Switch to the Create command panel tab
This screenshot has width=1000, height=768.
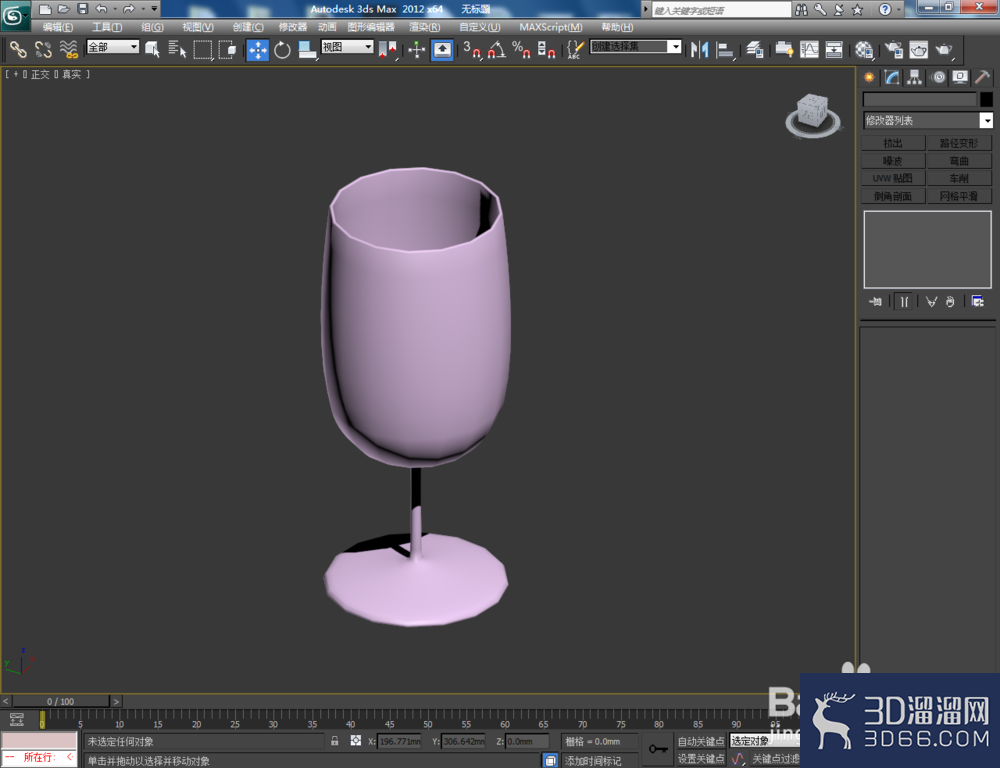869,78
